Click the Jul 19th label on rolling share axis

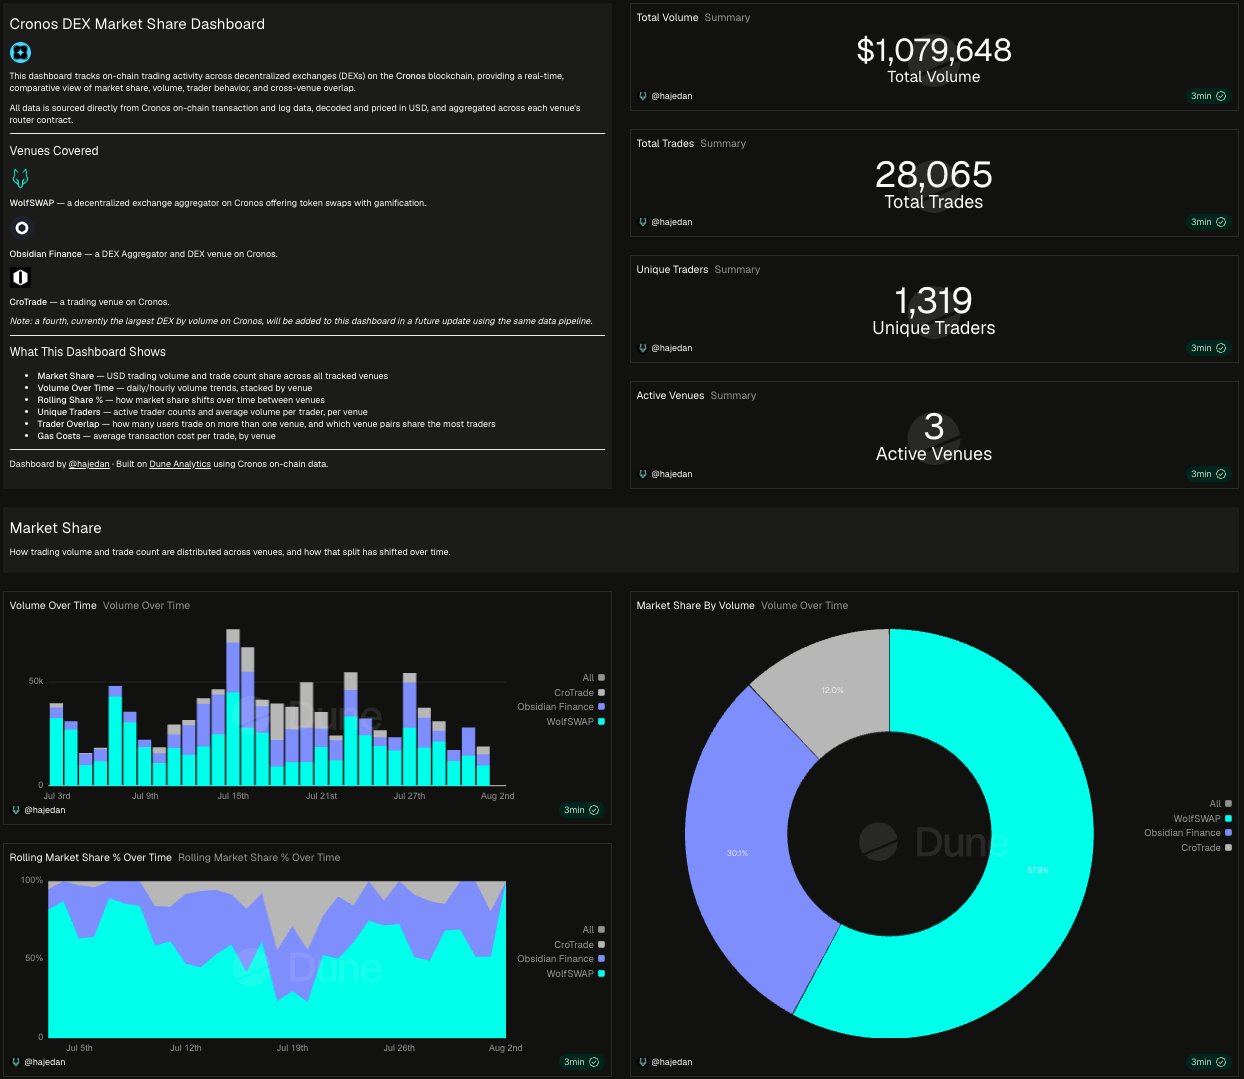tap(292, 1048)
